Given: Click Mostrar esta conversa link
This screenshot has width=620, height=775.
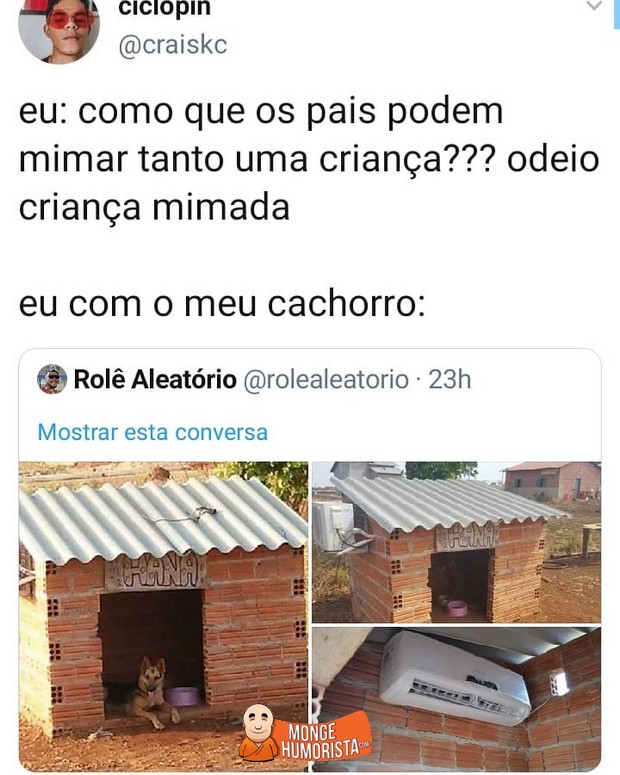Looking at the screenshot, I should point(153,432).
